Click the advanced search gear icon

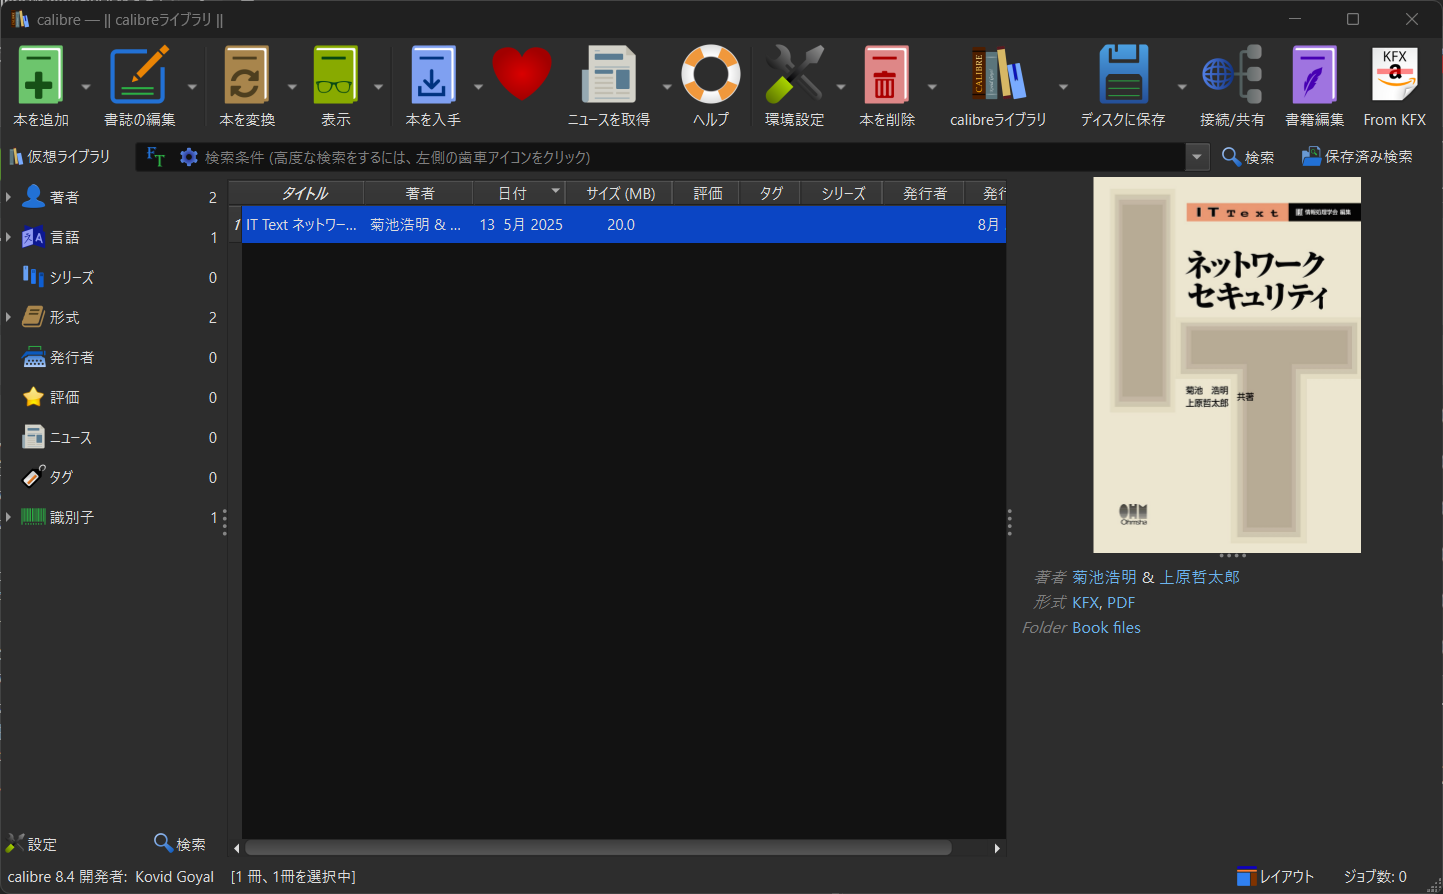189,157
